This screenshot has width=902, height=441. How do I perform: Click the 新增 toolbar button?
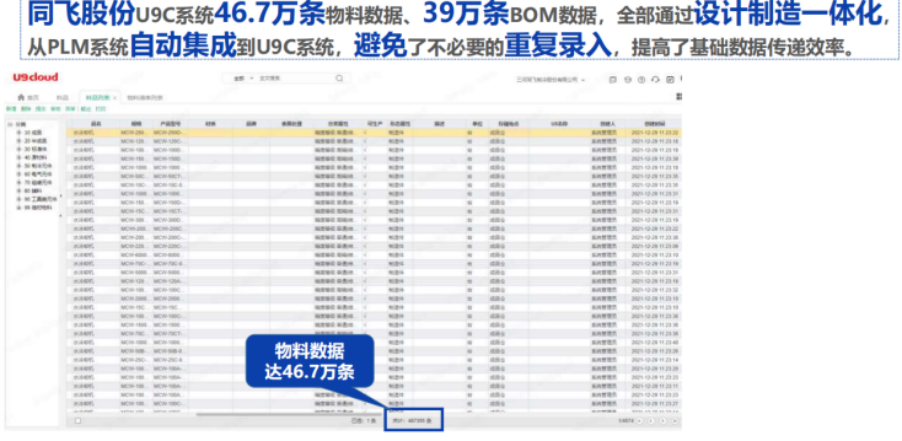(11, 109)
